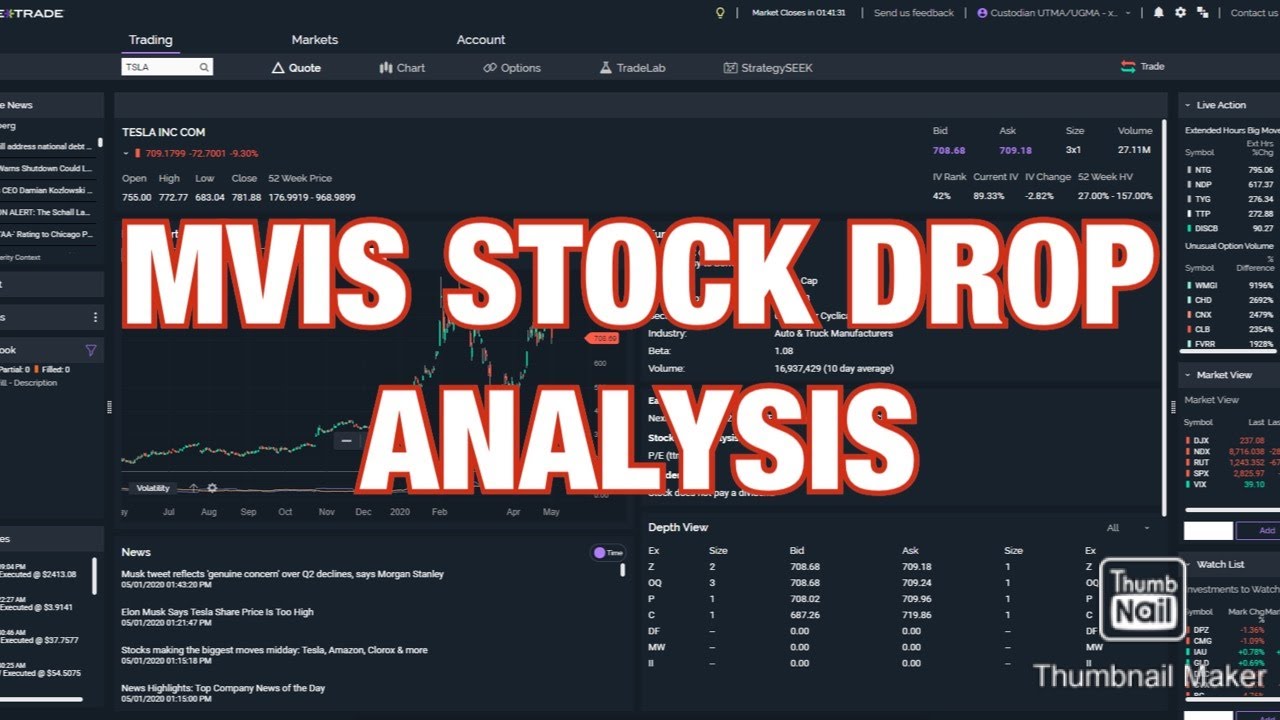Collapse the Live Action panel
The image size is (1280, 720).
1187,105
